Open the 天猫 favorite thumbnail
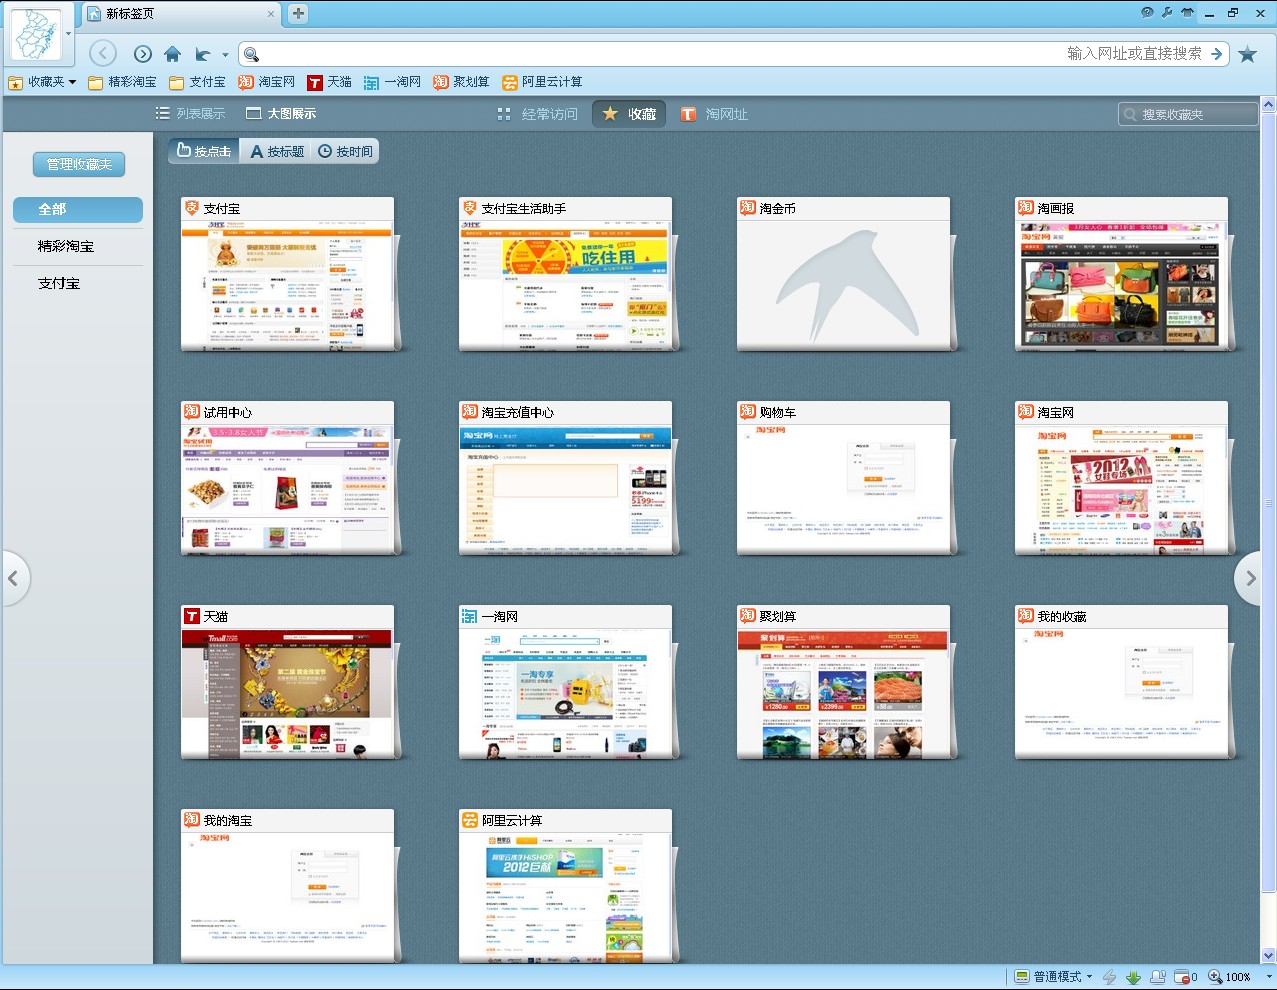 coord(288,682)
